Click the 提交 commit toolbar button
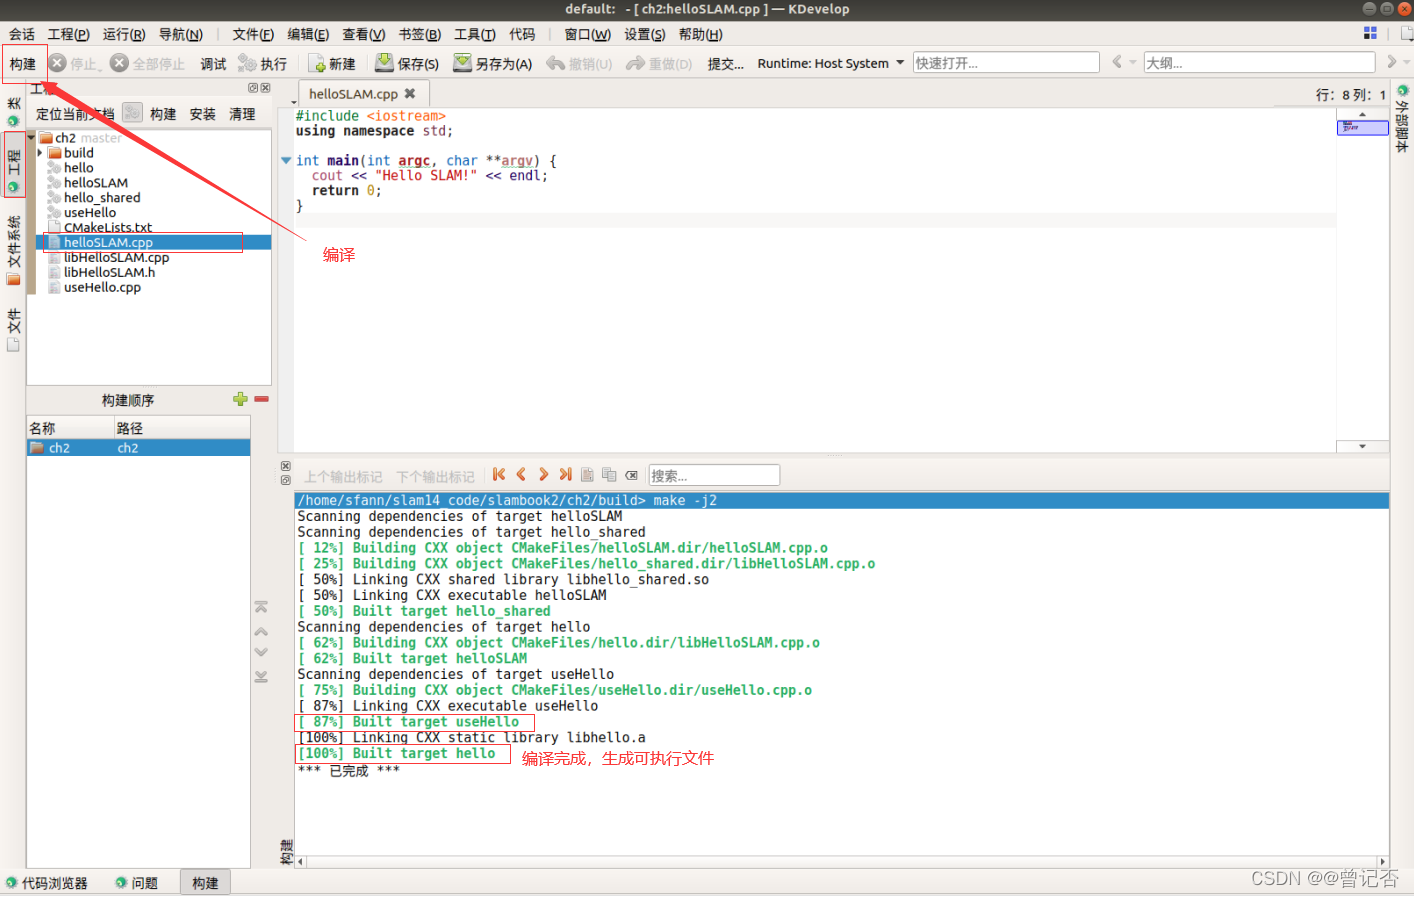Screen dimensions: 1414x897 [x=726, y=64]
